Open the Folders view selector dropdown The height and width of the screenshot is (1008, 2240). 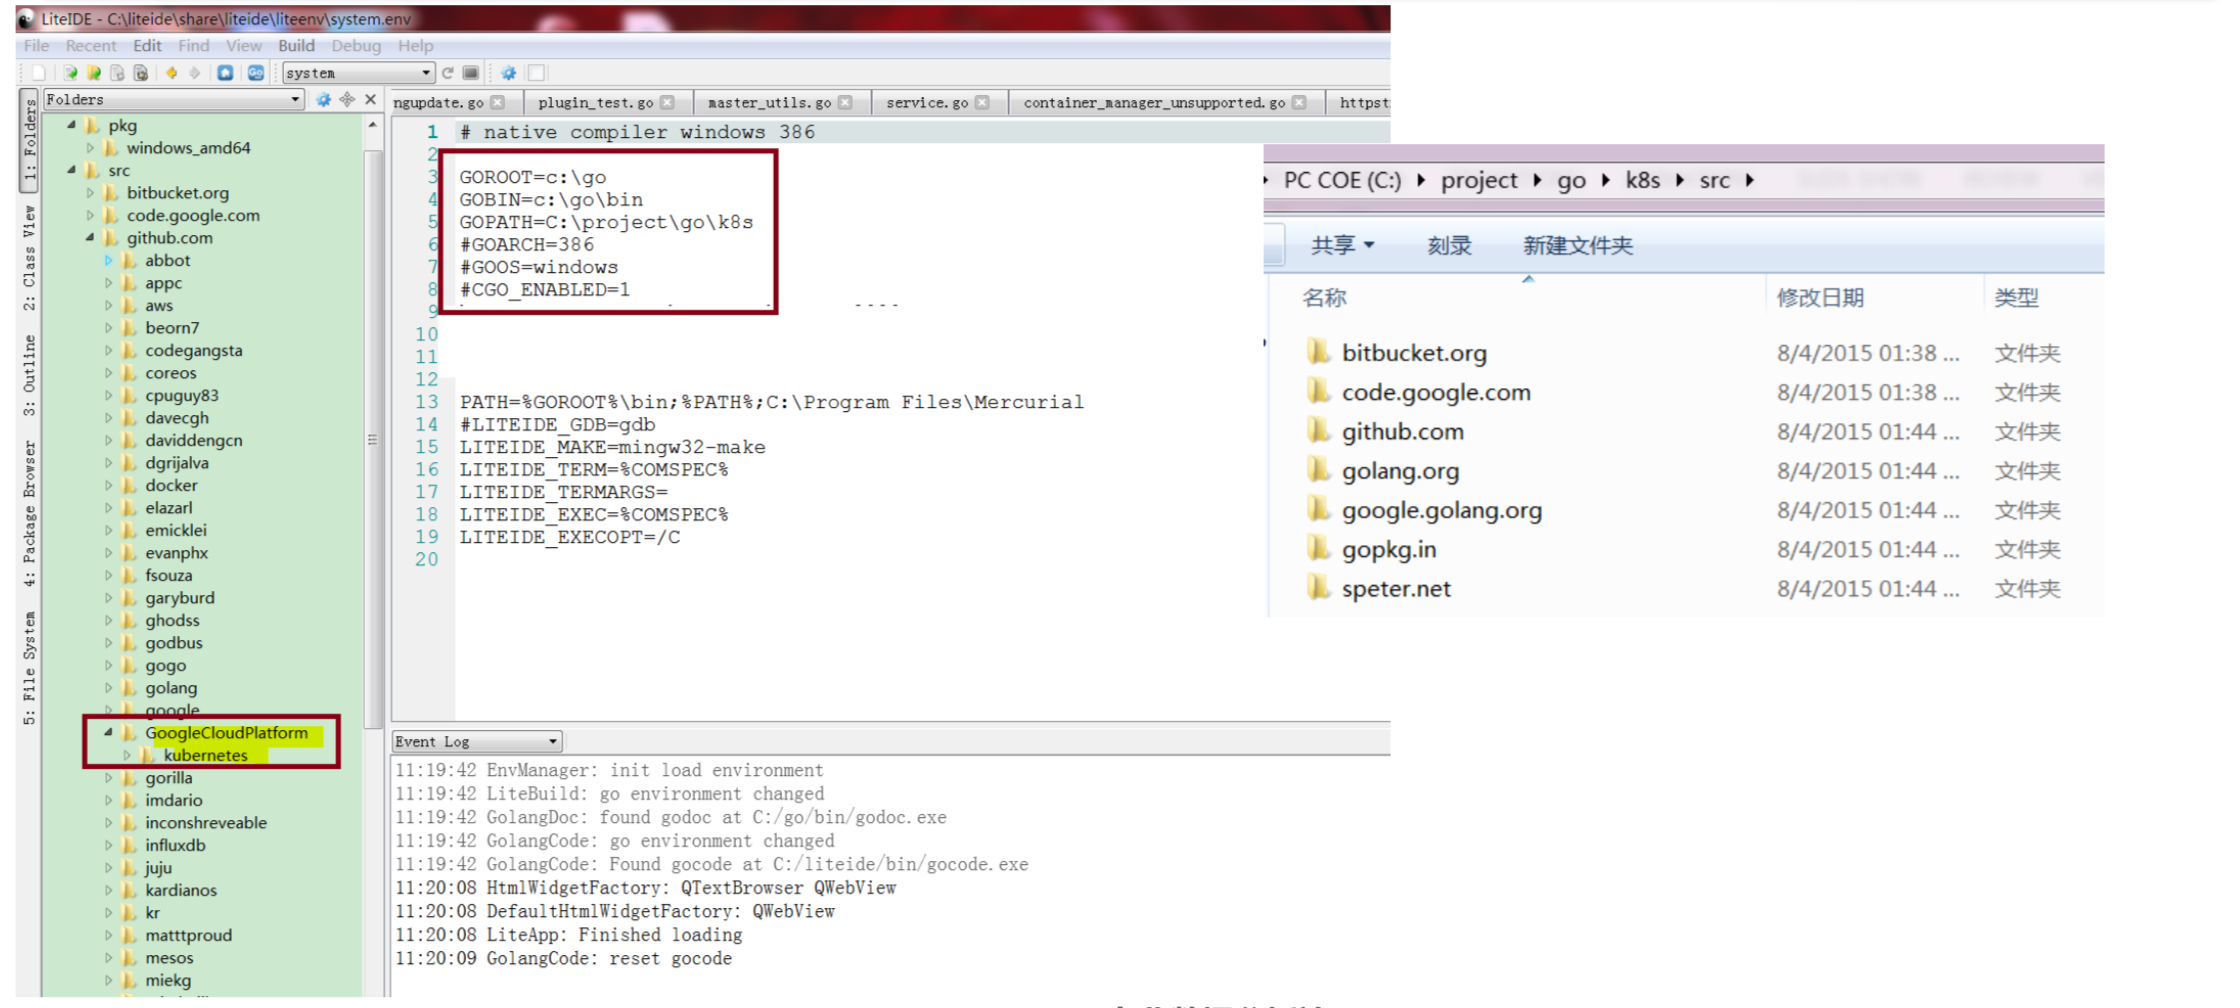173,99
